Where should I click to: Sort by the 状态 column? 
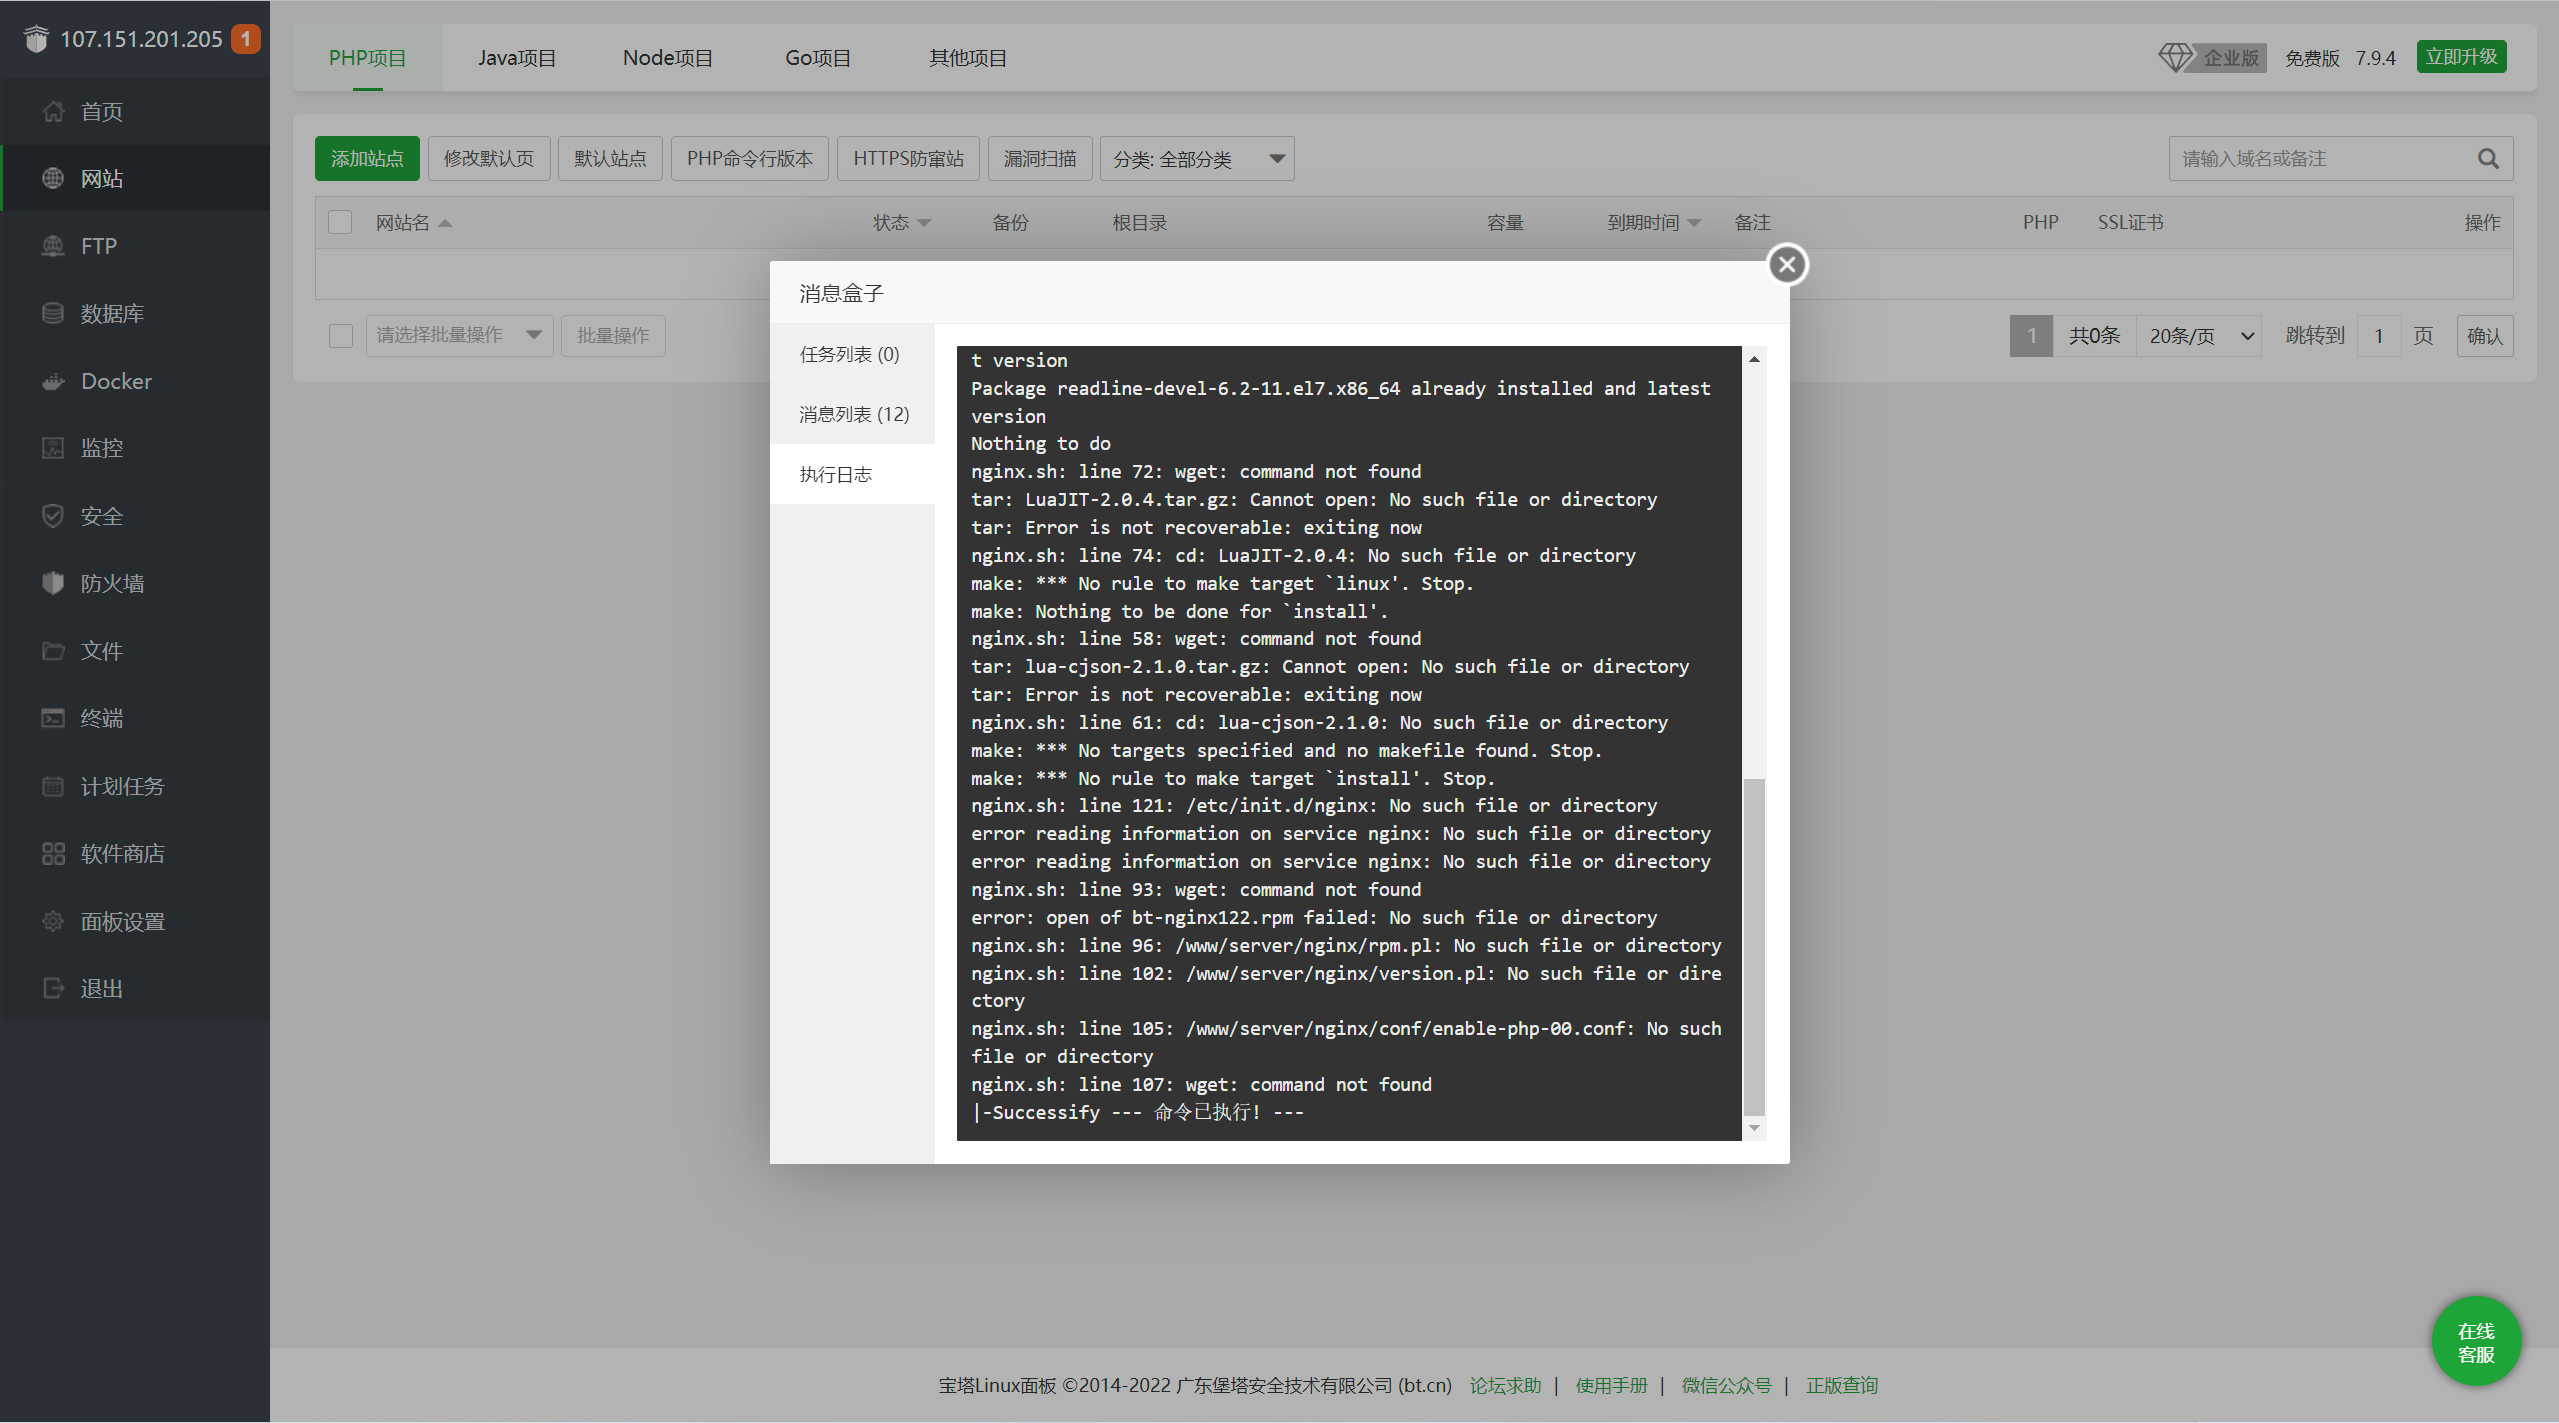pyautogui.click(x=901, y=222)
